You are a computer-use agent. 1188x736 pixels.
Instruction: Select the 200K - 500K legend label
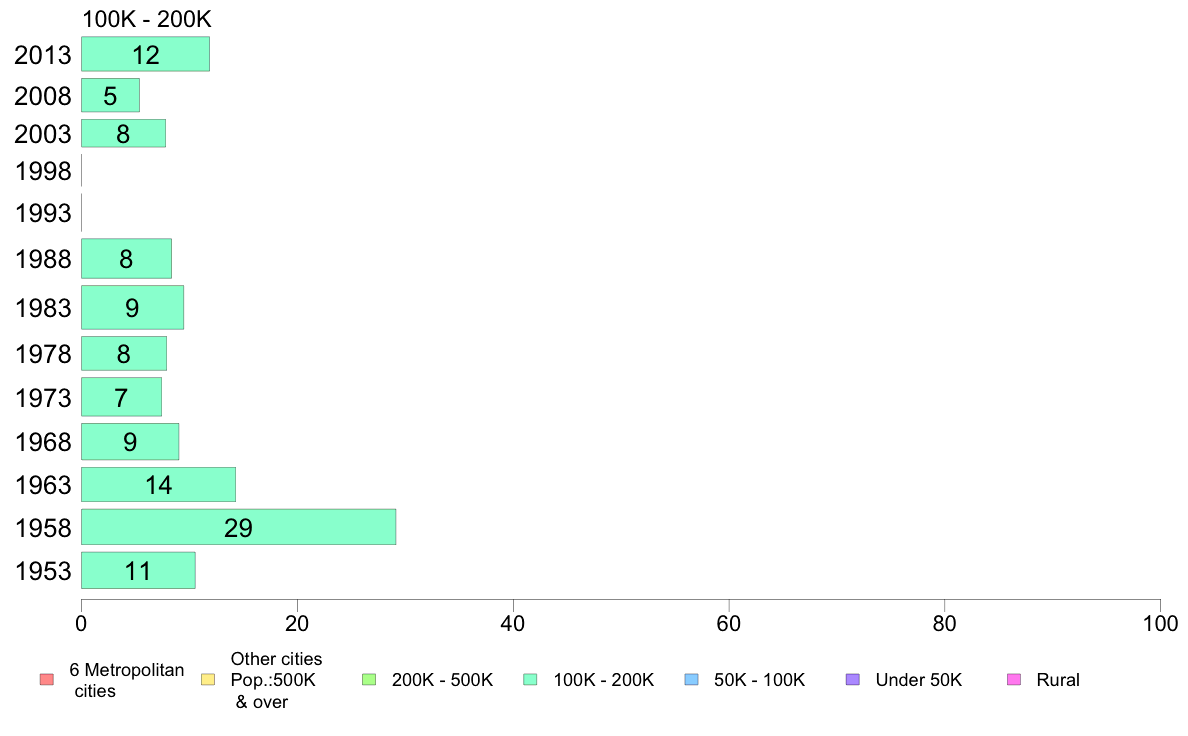tap(442, 680)
